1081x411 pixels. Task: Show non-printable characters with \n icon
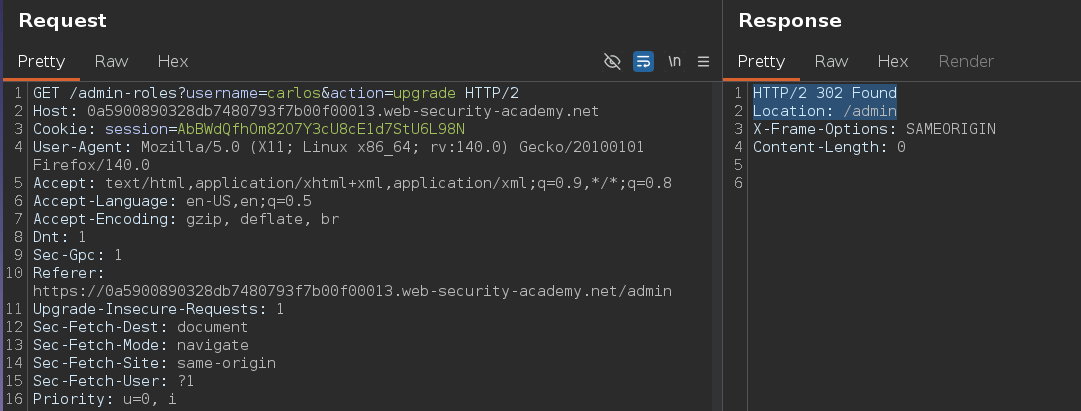click(x=674, y=61)
